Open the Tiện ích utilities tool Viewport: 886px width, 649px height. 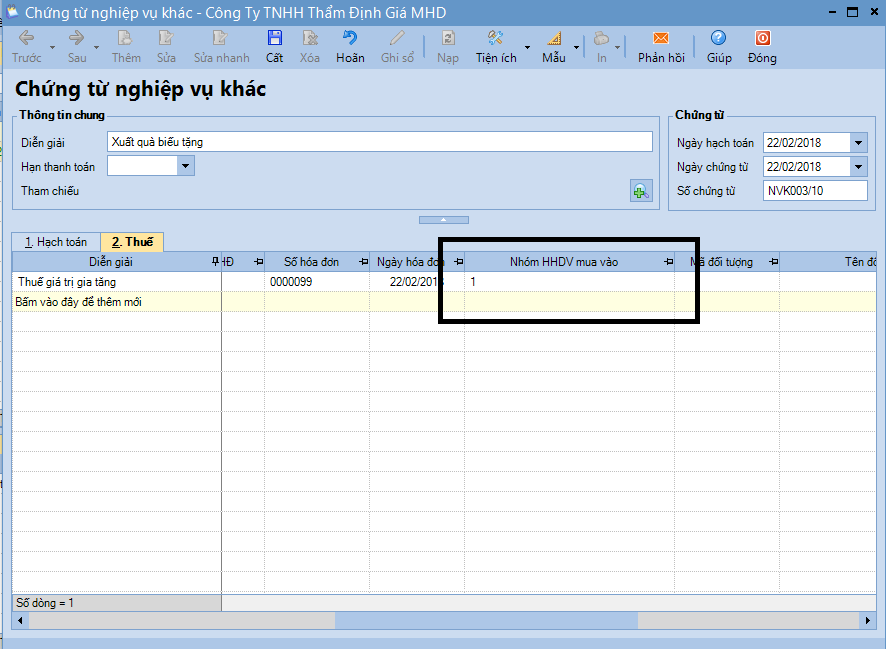click(x=496, y=39)
